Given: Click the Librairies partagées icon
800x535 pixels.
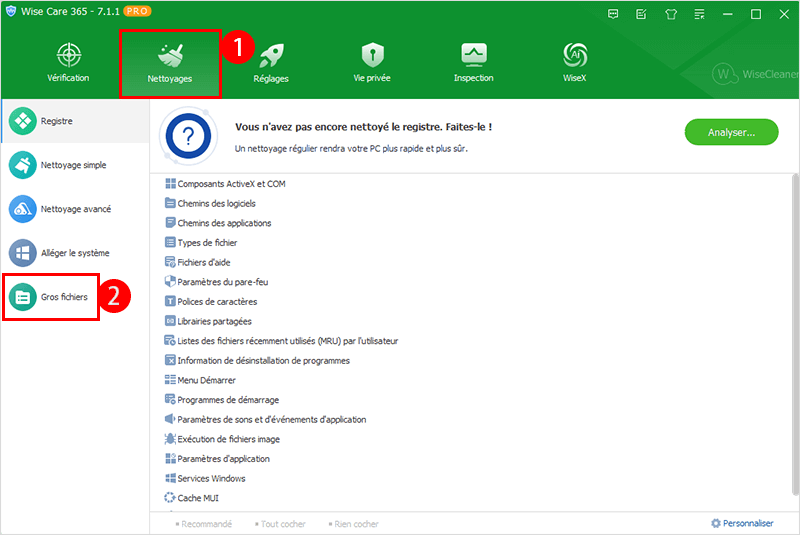Looking at the screenshot, I should click(170, 321).
